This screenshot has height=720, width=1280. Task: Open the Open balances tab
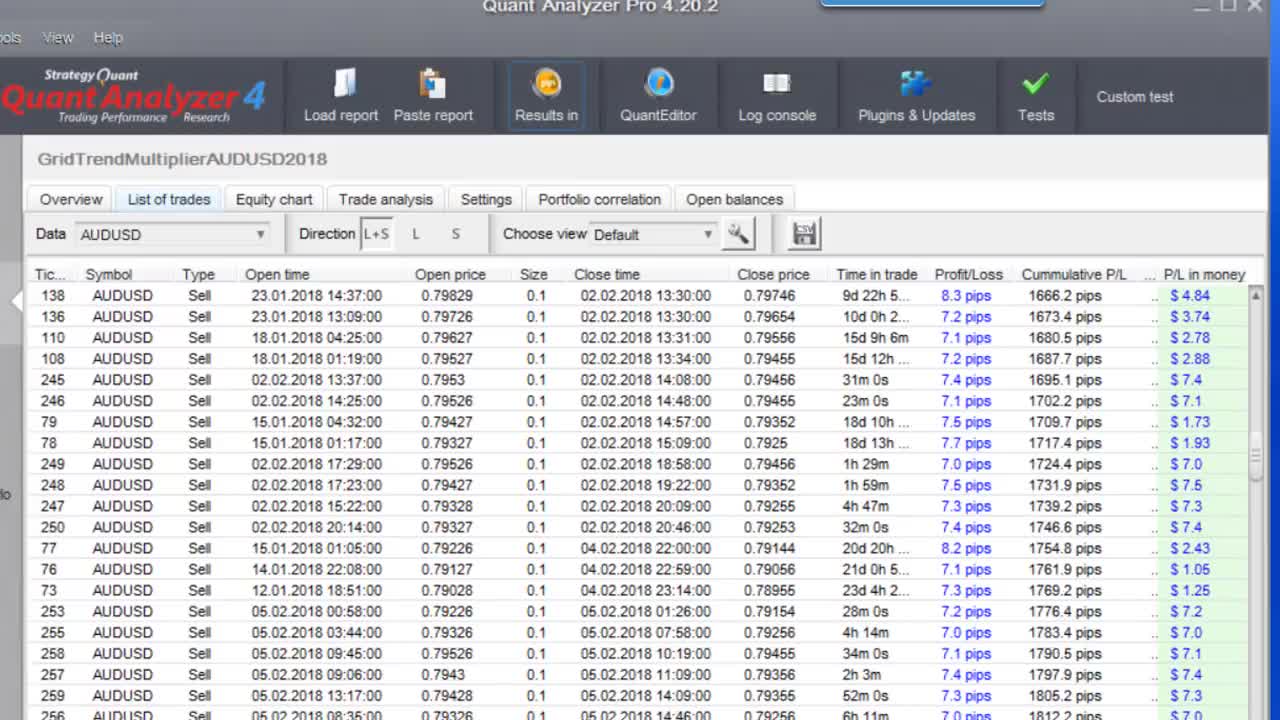pos(734,199)
